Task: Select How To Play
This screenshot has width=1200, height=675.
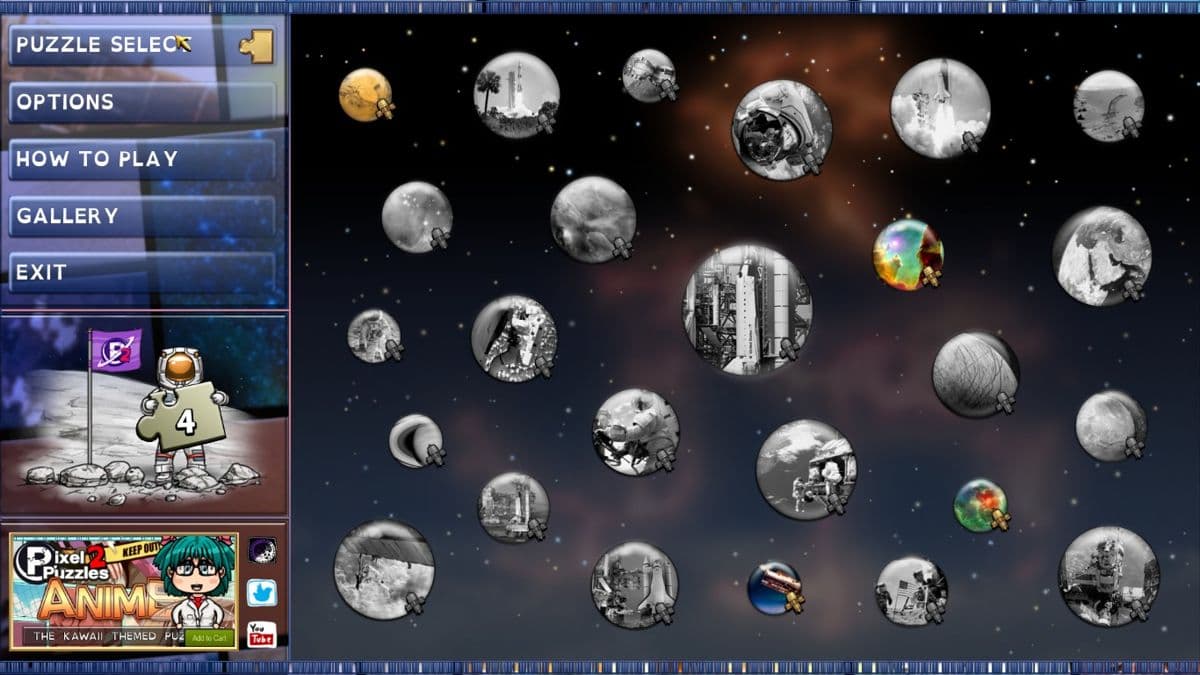Action: click(143, 159)
